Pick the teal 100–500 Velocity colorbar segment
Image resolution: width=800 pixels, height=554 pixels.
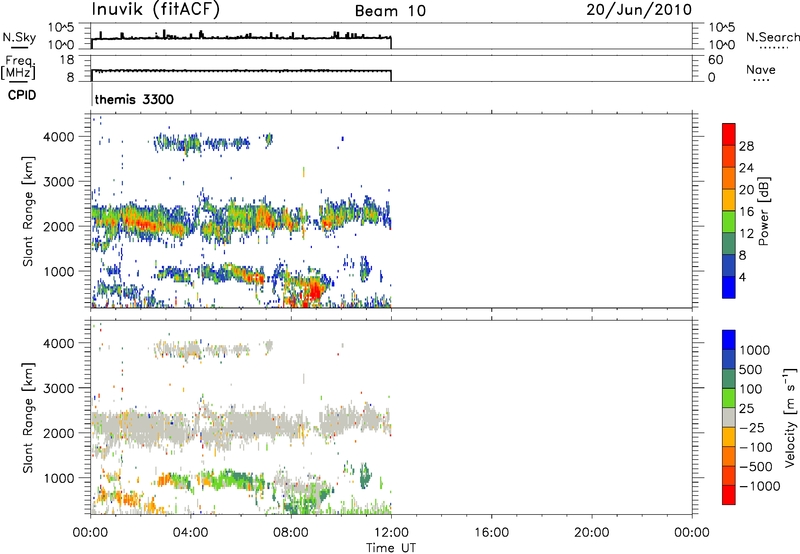[729, 379]
